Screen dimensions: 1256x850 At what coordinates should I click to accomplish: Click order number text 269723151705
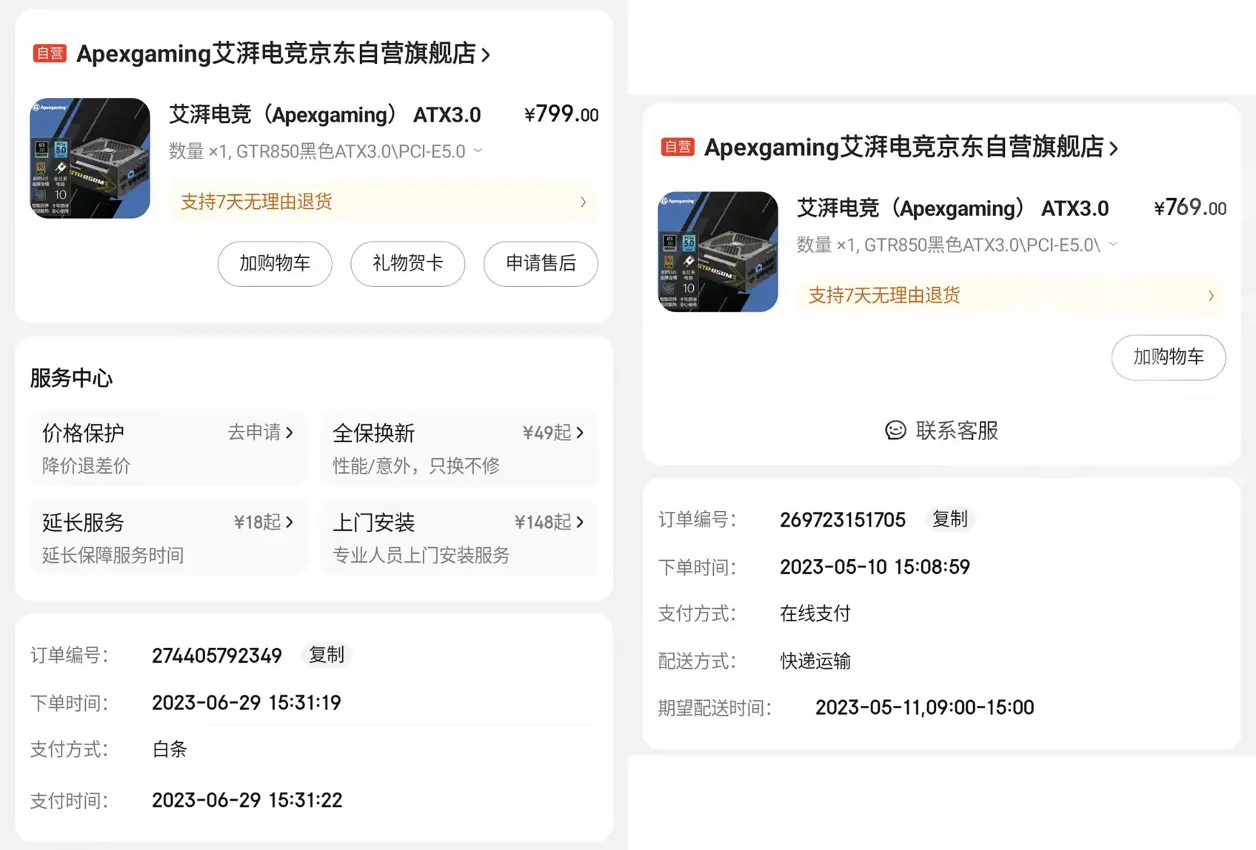tap(843, 520)
